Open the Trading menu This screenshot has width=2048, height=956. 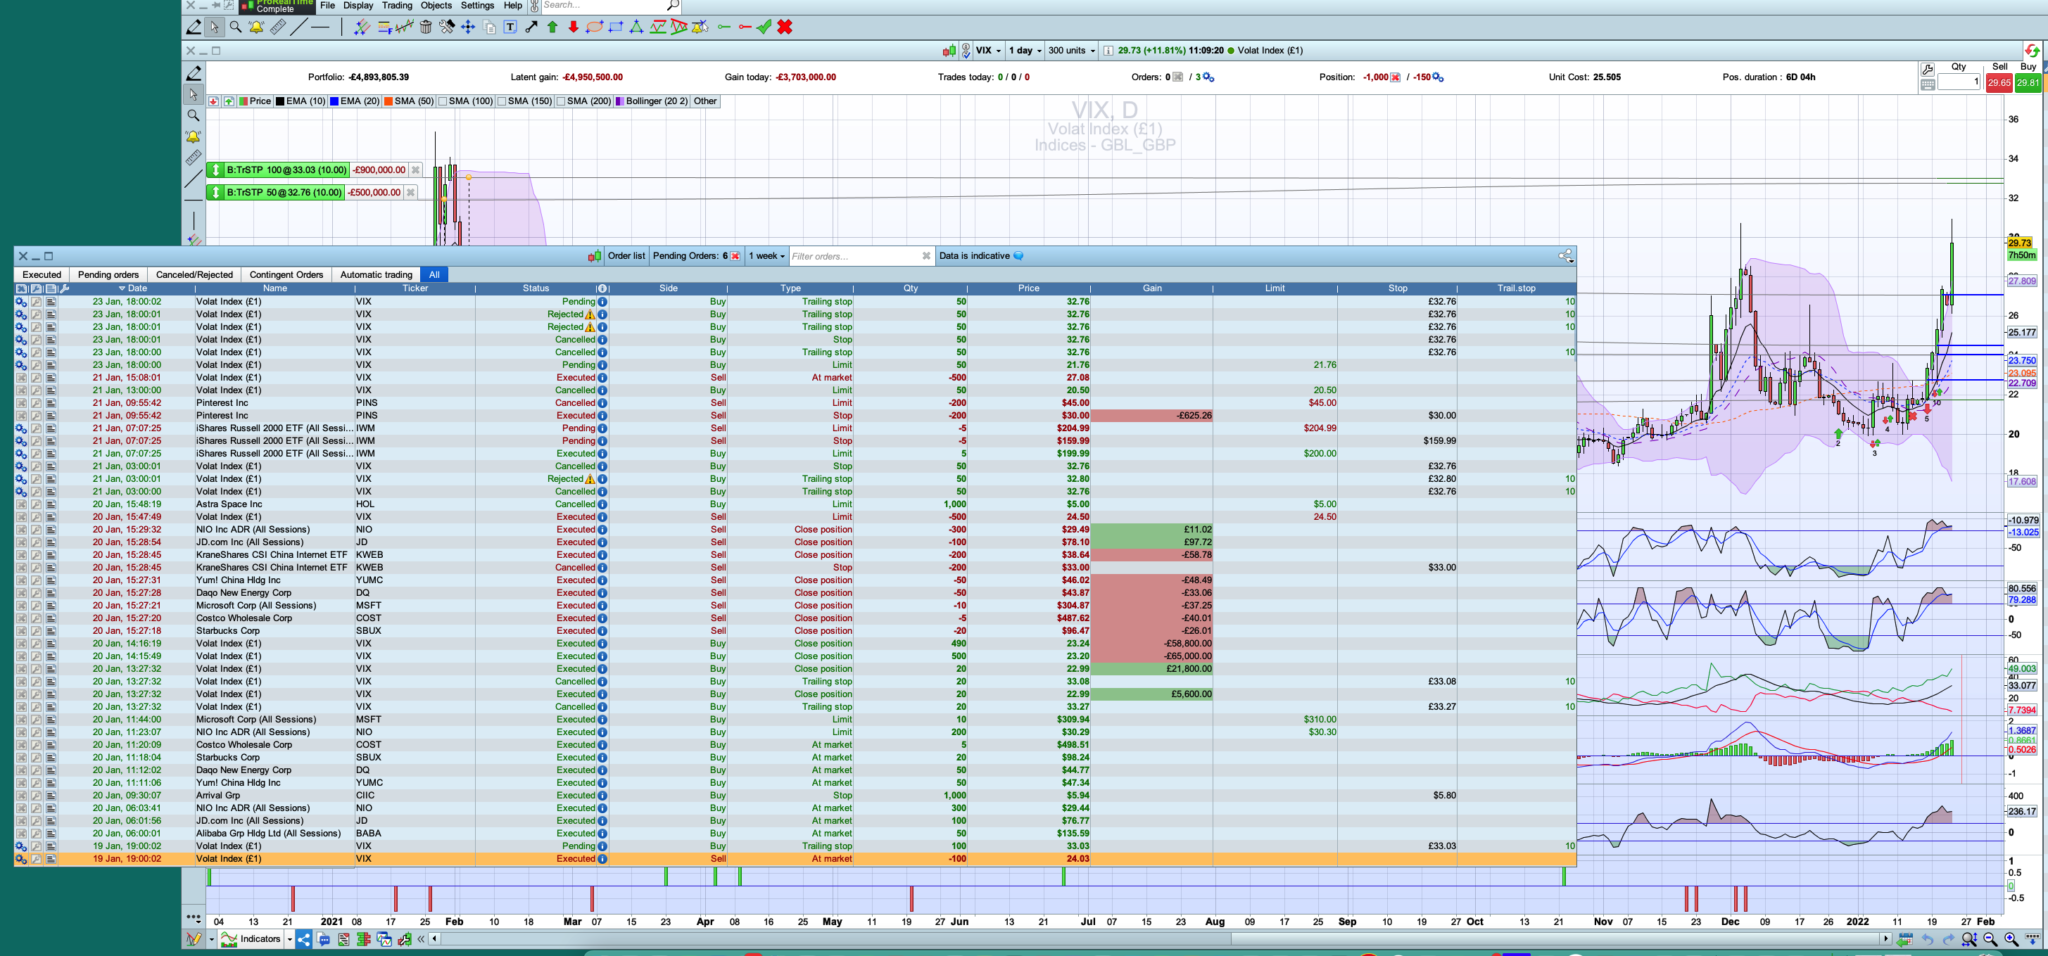point(397,5)
